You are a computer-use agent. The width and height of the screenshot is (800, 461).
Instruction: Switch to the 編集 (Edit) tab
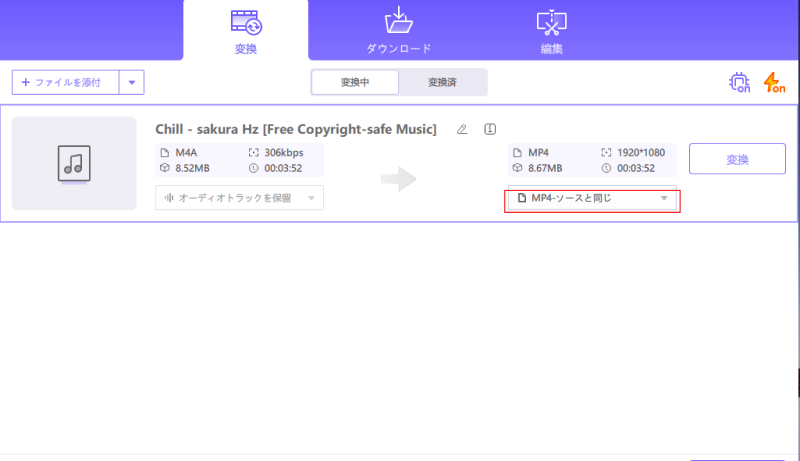[552, 32]
